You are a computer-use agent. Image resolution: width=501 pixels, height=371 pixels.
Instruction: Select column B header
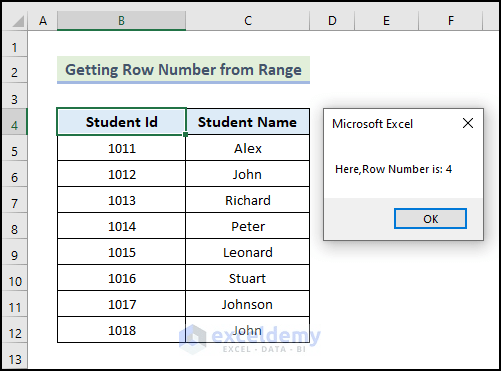pos(121,21)
